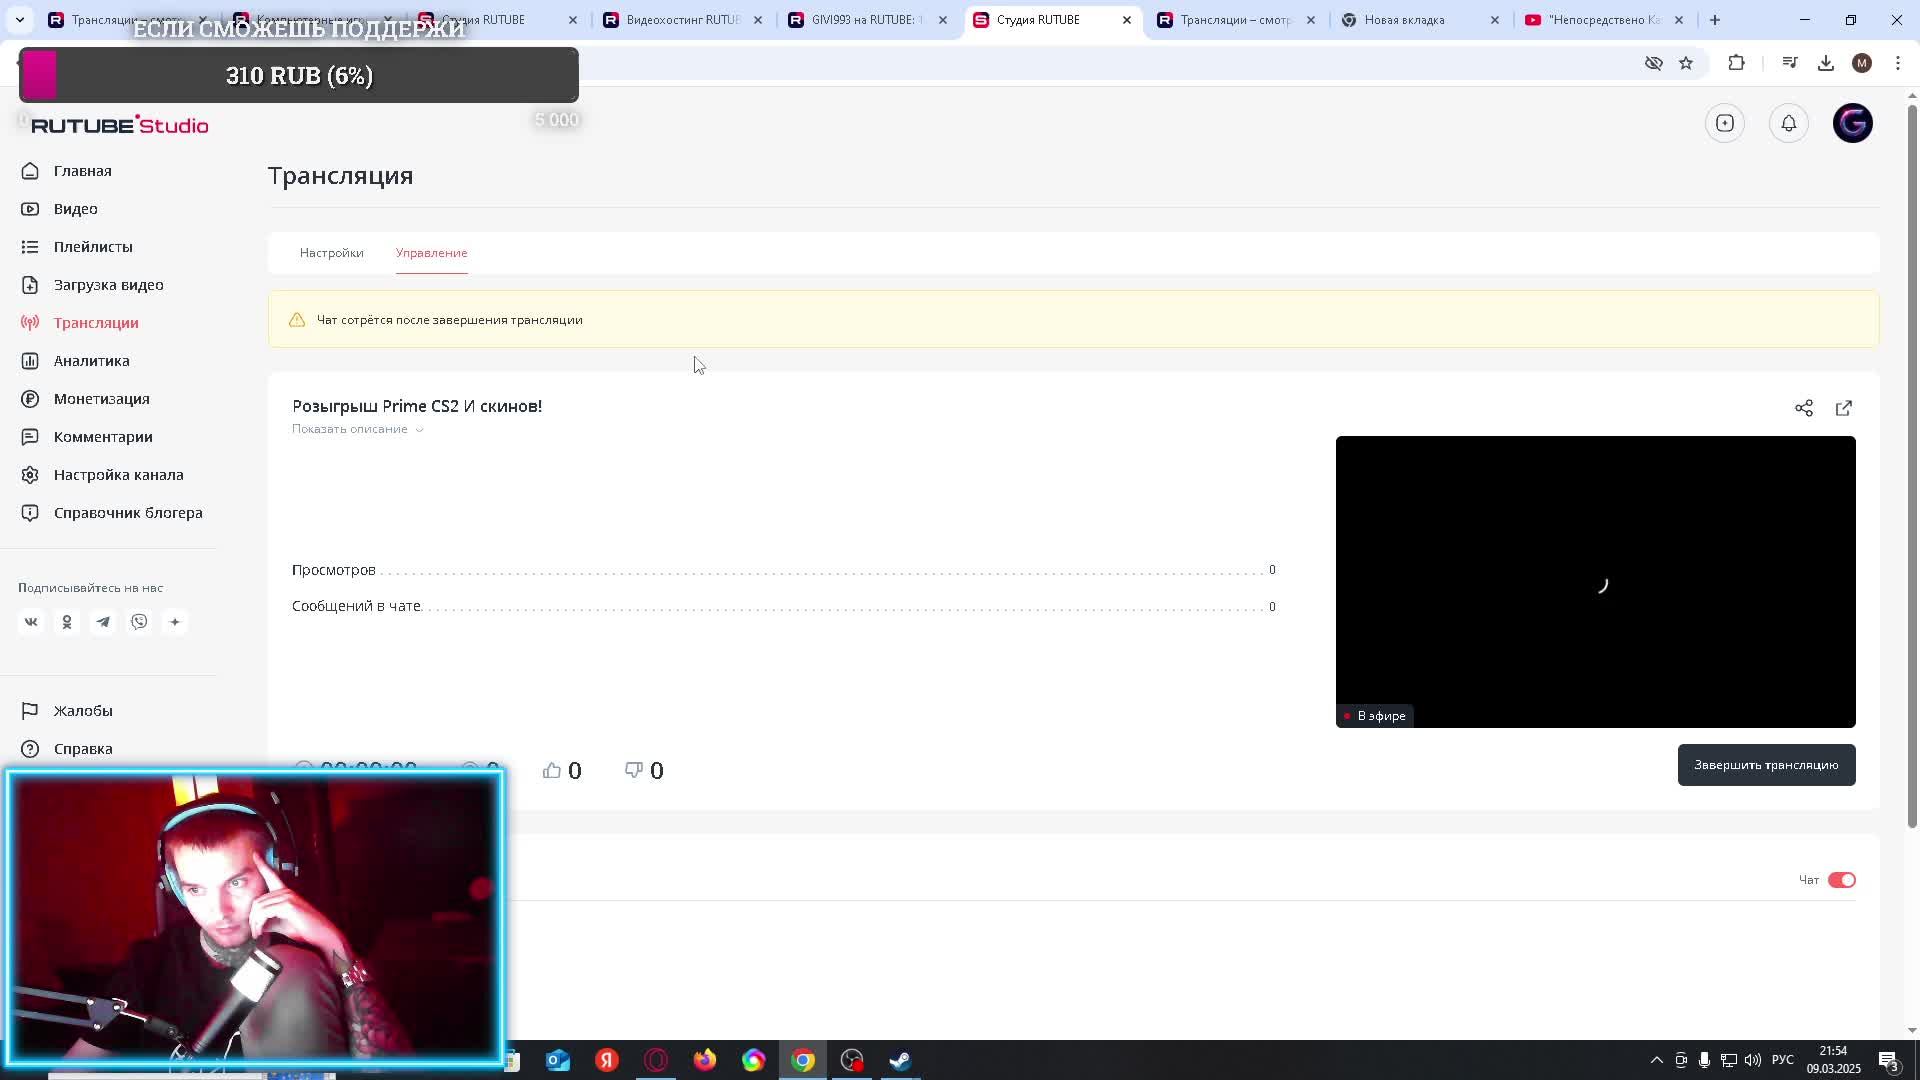The width and height of the screenshot is (1920, 1080).
Task: Click the РУС language indicator
Action: click(x=1783, y=1060)
